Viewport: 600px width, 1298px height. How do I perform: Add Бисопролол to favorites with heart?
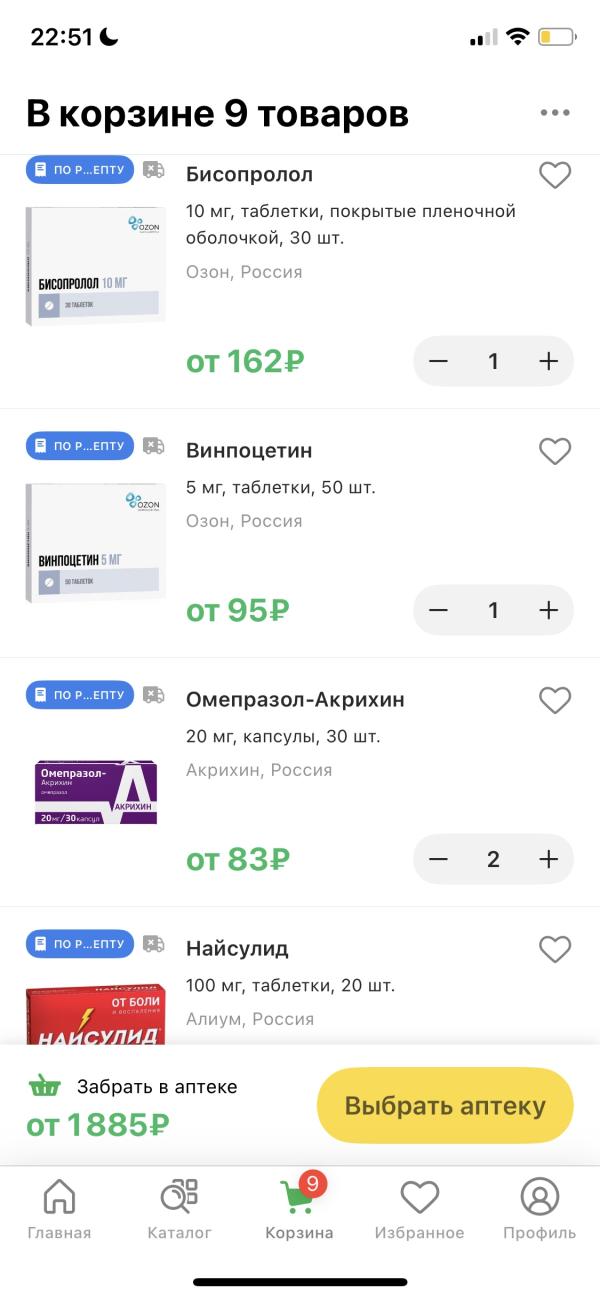[555, 175]
